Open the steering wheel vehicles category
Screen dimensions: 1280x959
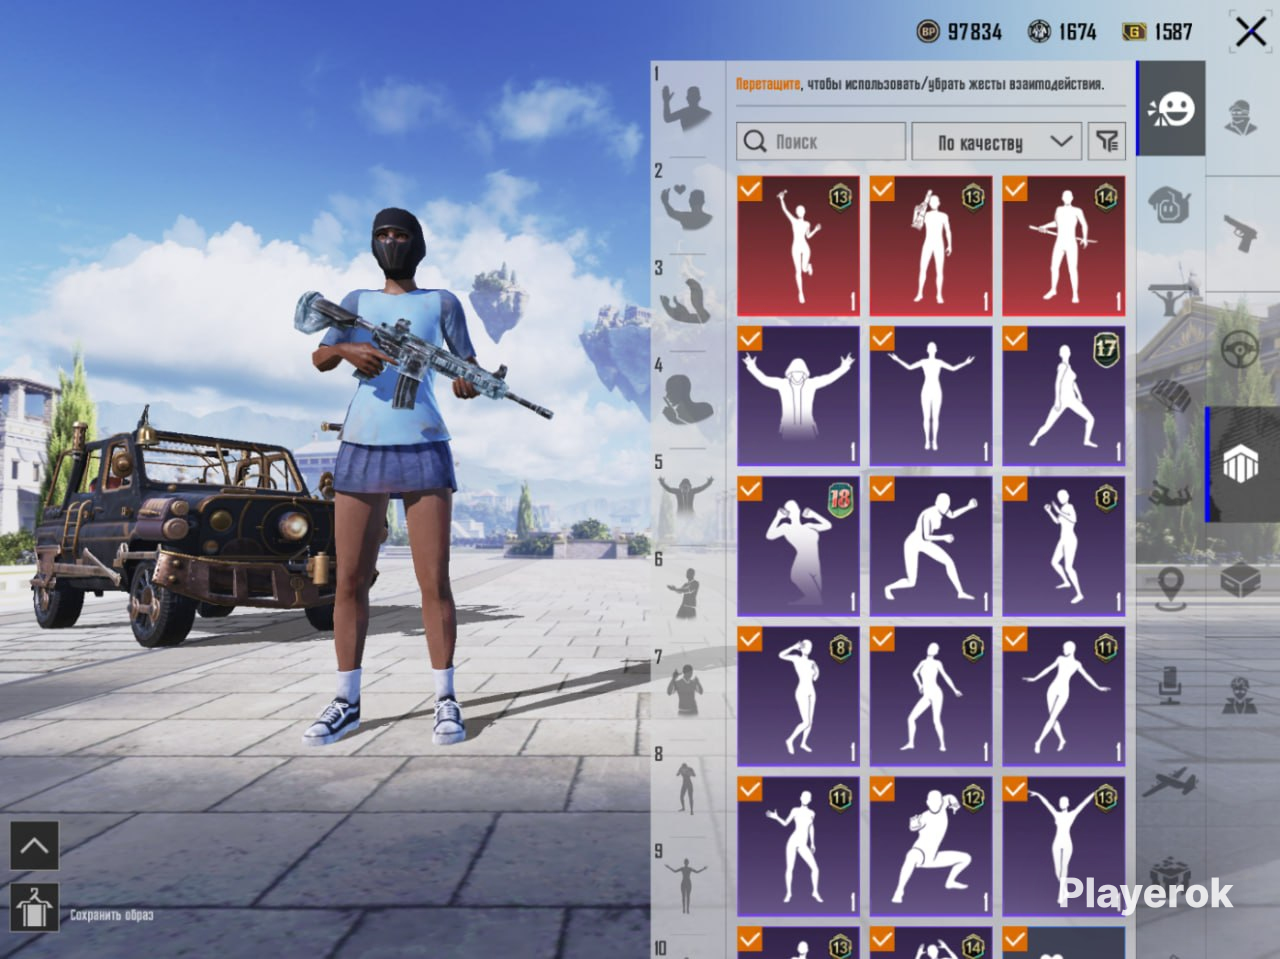tap(1242, 350)
